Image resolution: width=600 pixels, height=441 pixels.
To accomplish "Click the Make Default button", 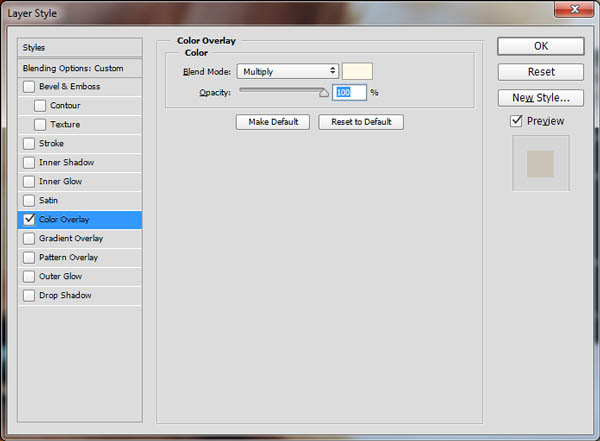I will click(x=273, y=122).
